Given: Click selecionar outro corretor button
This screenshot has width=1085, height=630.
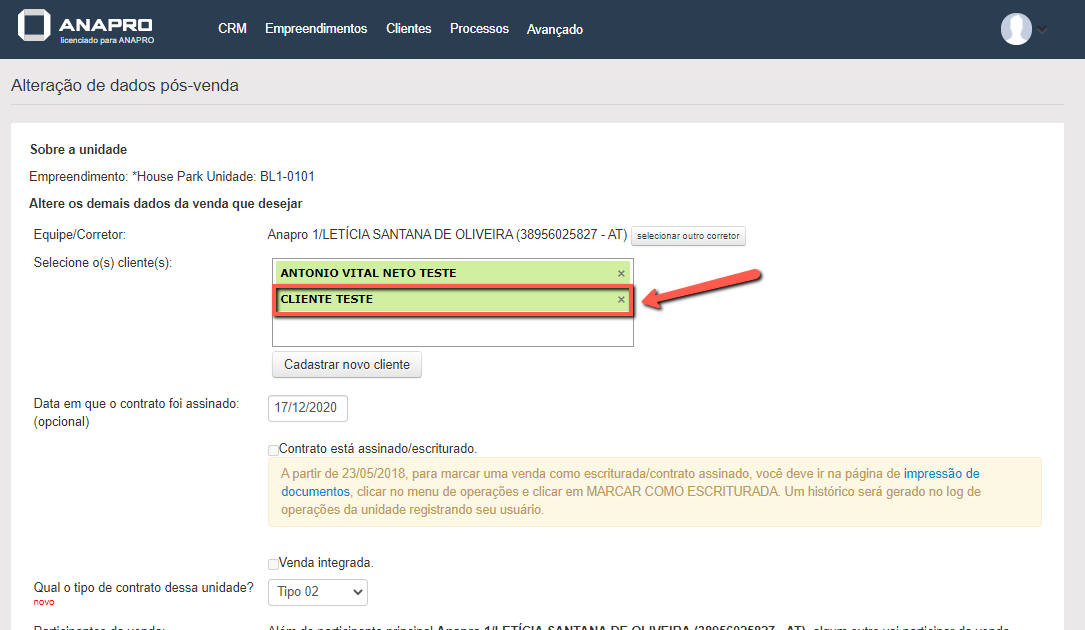Looking at the screenshot, I should coord(688,236).
